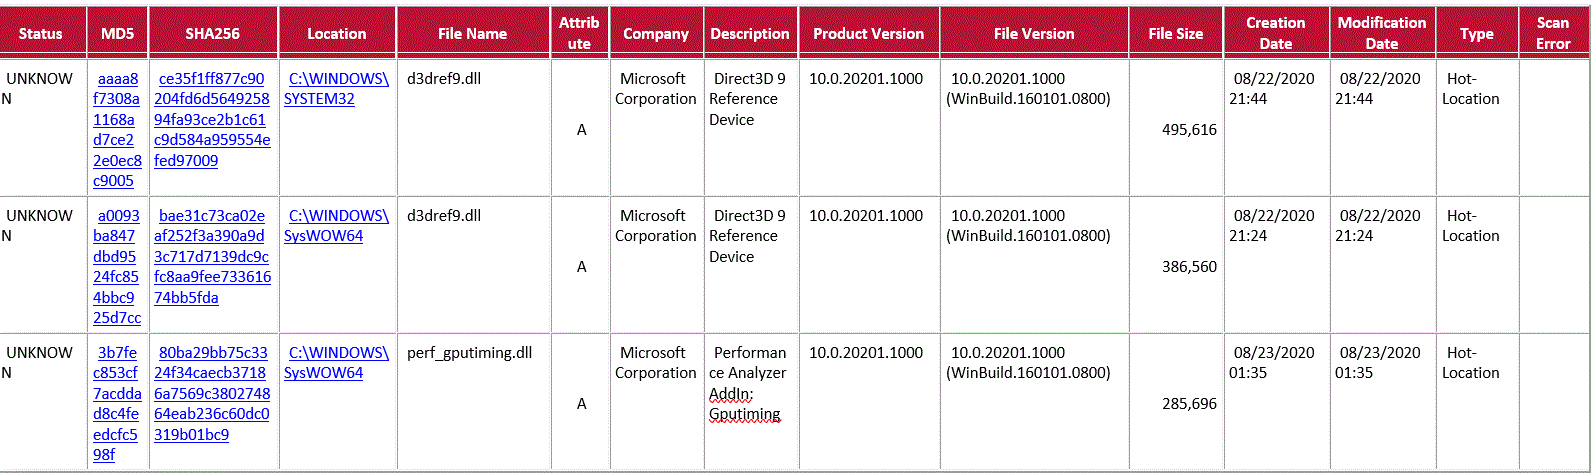Open the MD5 hash link starting with 3b7fe
This screenshot has width=1591, height=476.
[x=118, y=403]
